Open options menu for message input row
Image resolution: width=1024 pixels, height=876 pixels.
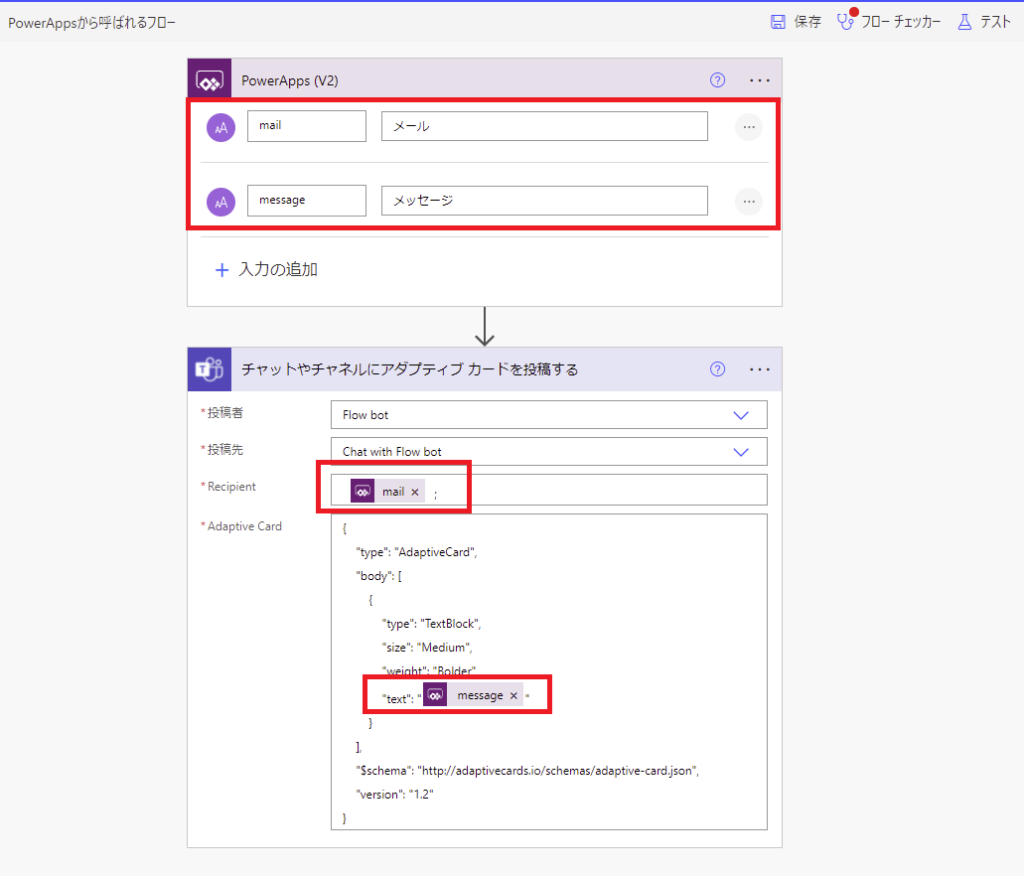click(749, 201)
